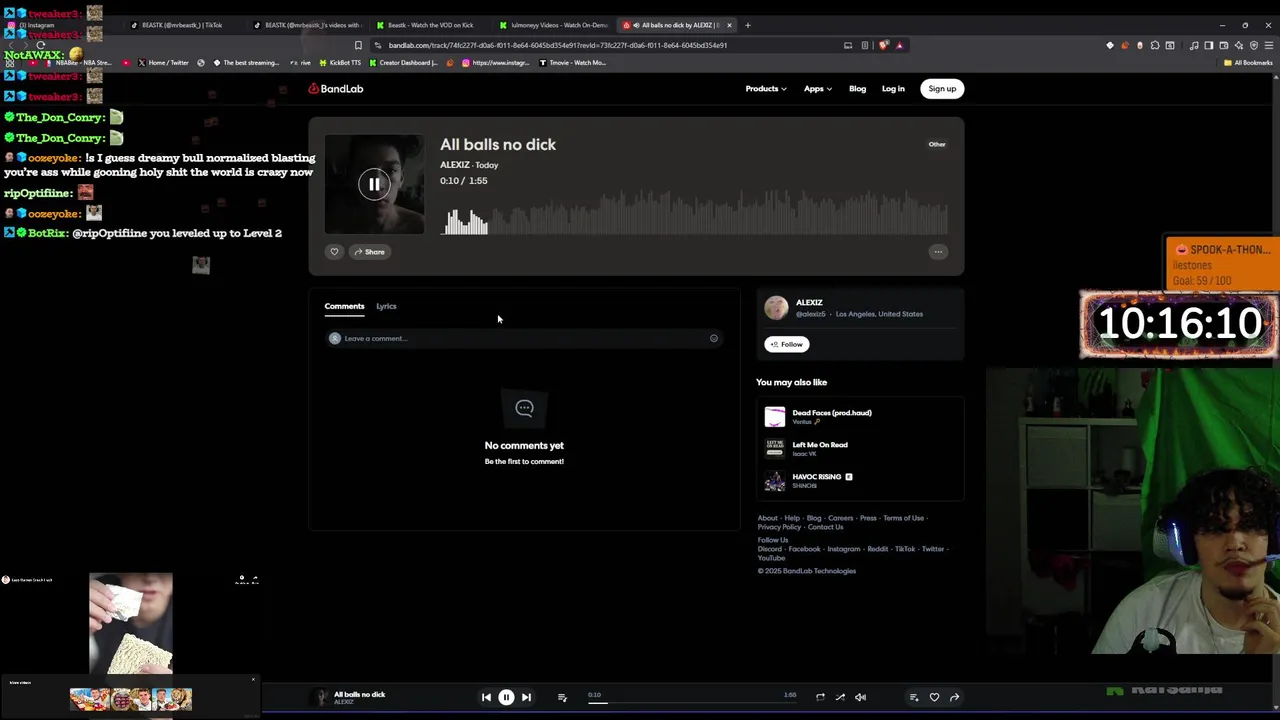This screenshot has width=1280, height=720.
Task: Open the All Bookmarks folder
Action: coord(1248,63)
